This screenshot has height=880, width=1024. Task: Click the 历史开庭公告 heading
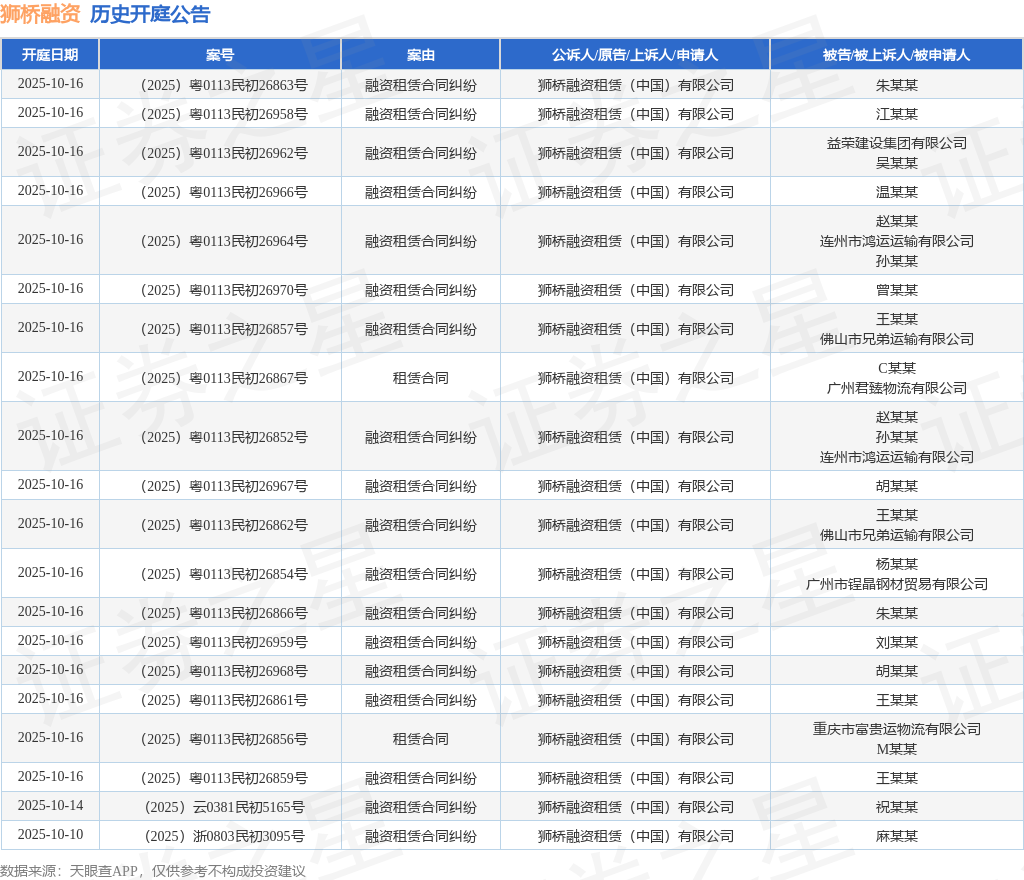(x=150, y=14)
